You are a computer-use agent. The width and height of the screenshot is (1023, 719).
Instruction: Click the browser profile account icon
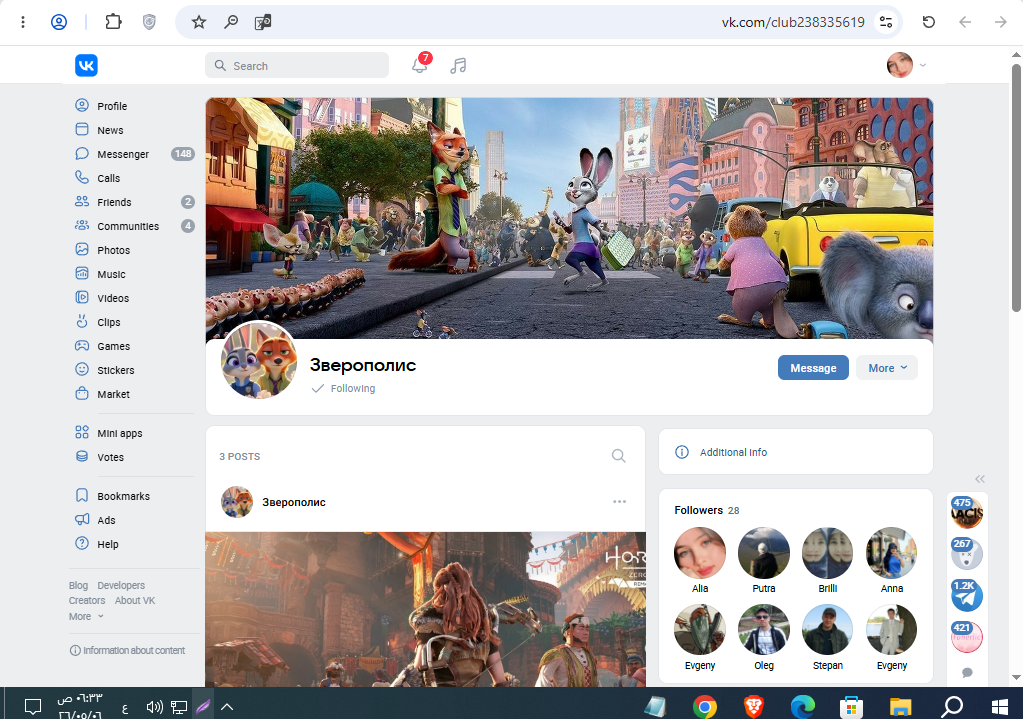tap(59, 22)
